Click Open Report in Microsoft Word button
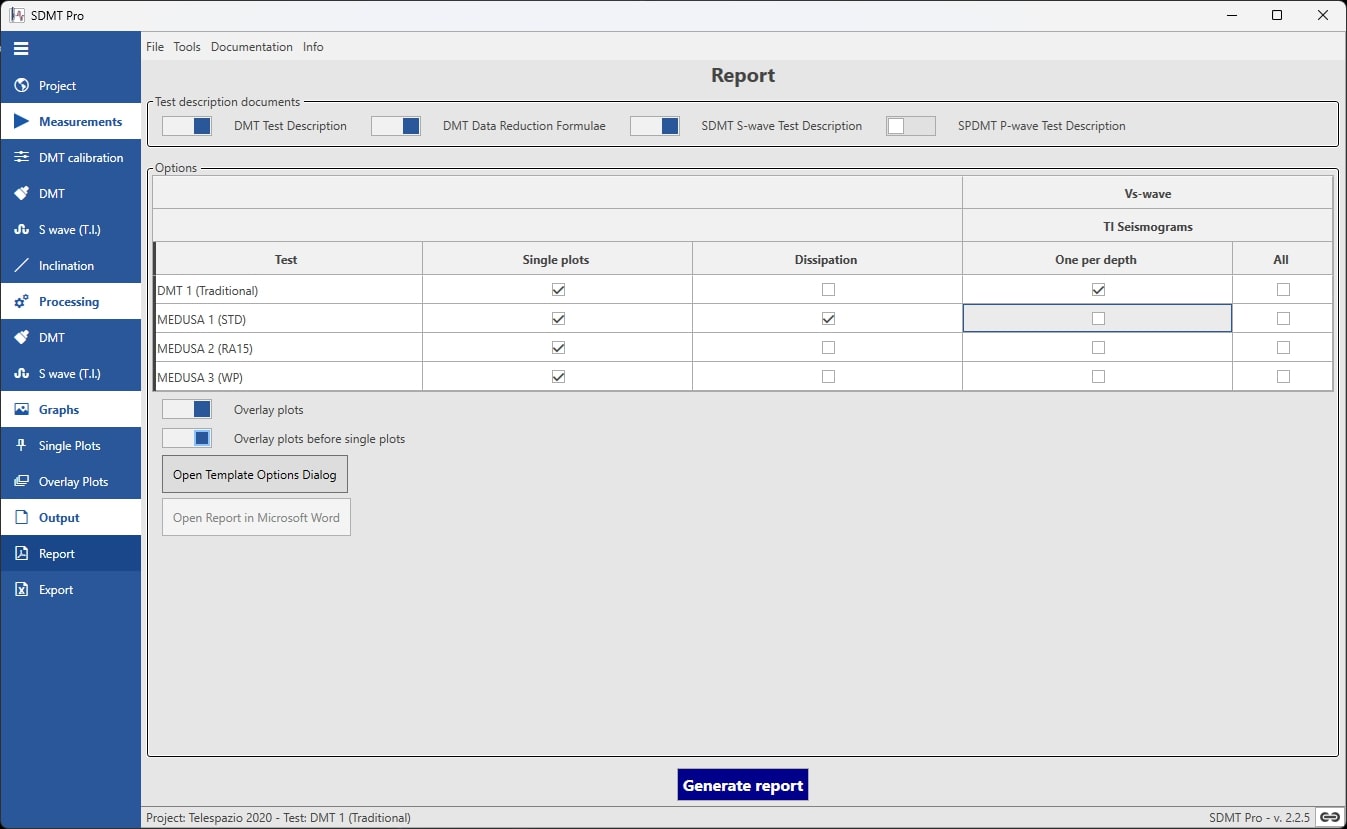1347x829 pixels. click(256, 518)
